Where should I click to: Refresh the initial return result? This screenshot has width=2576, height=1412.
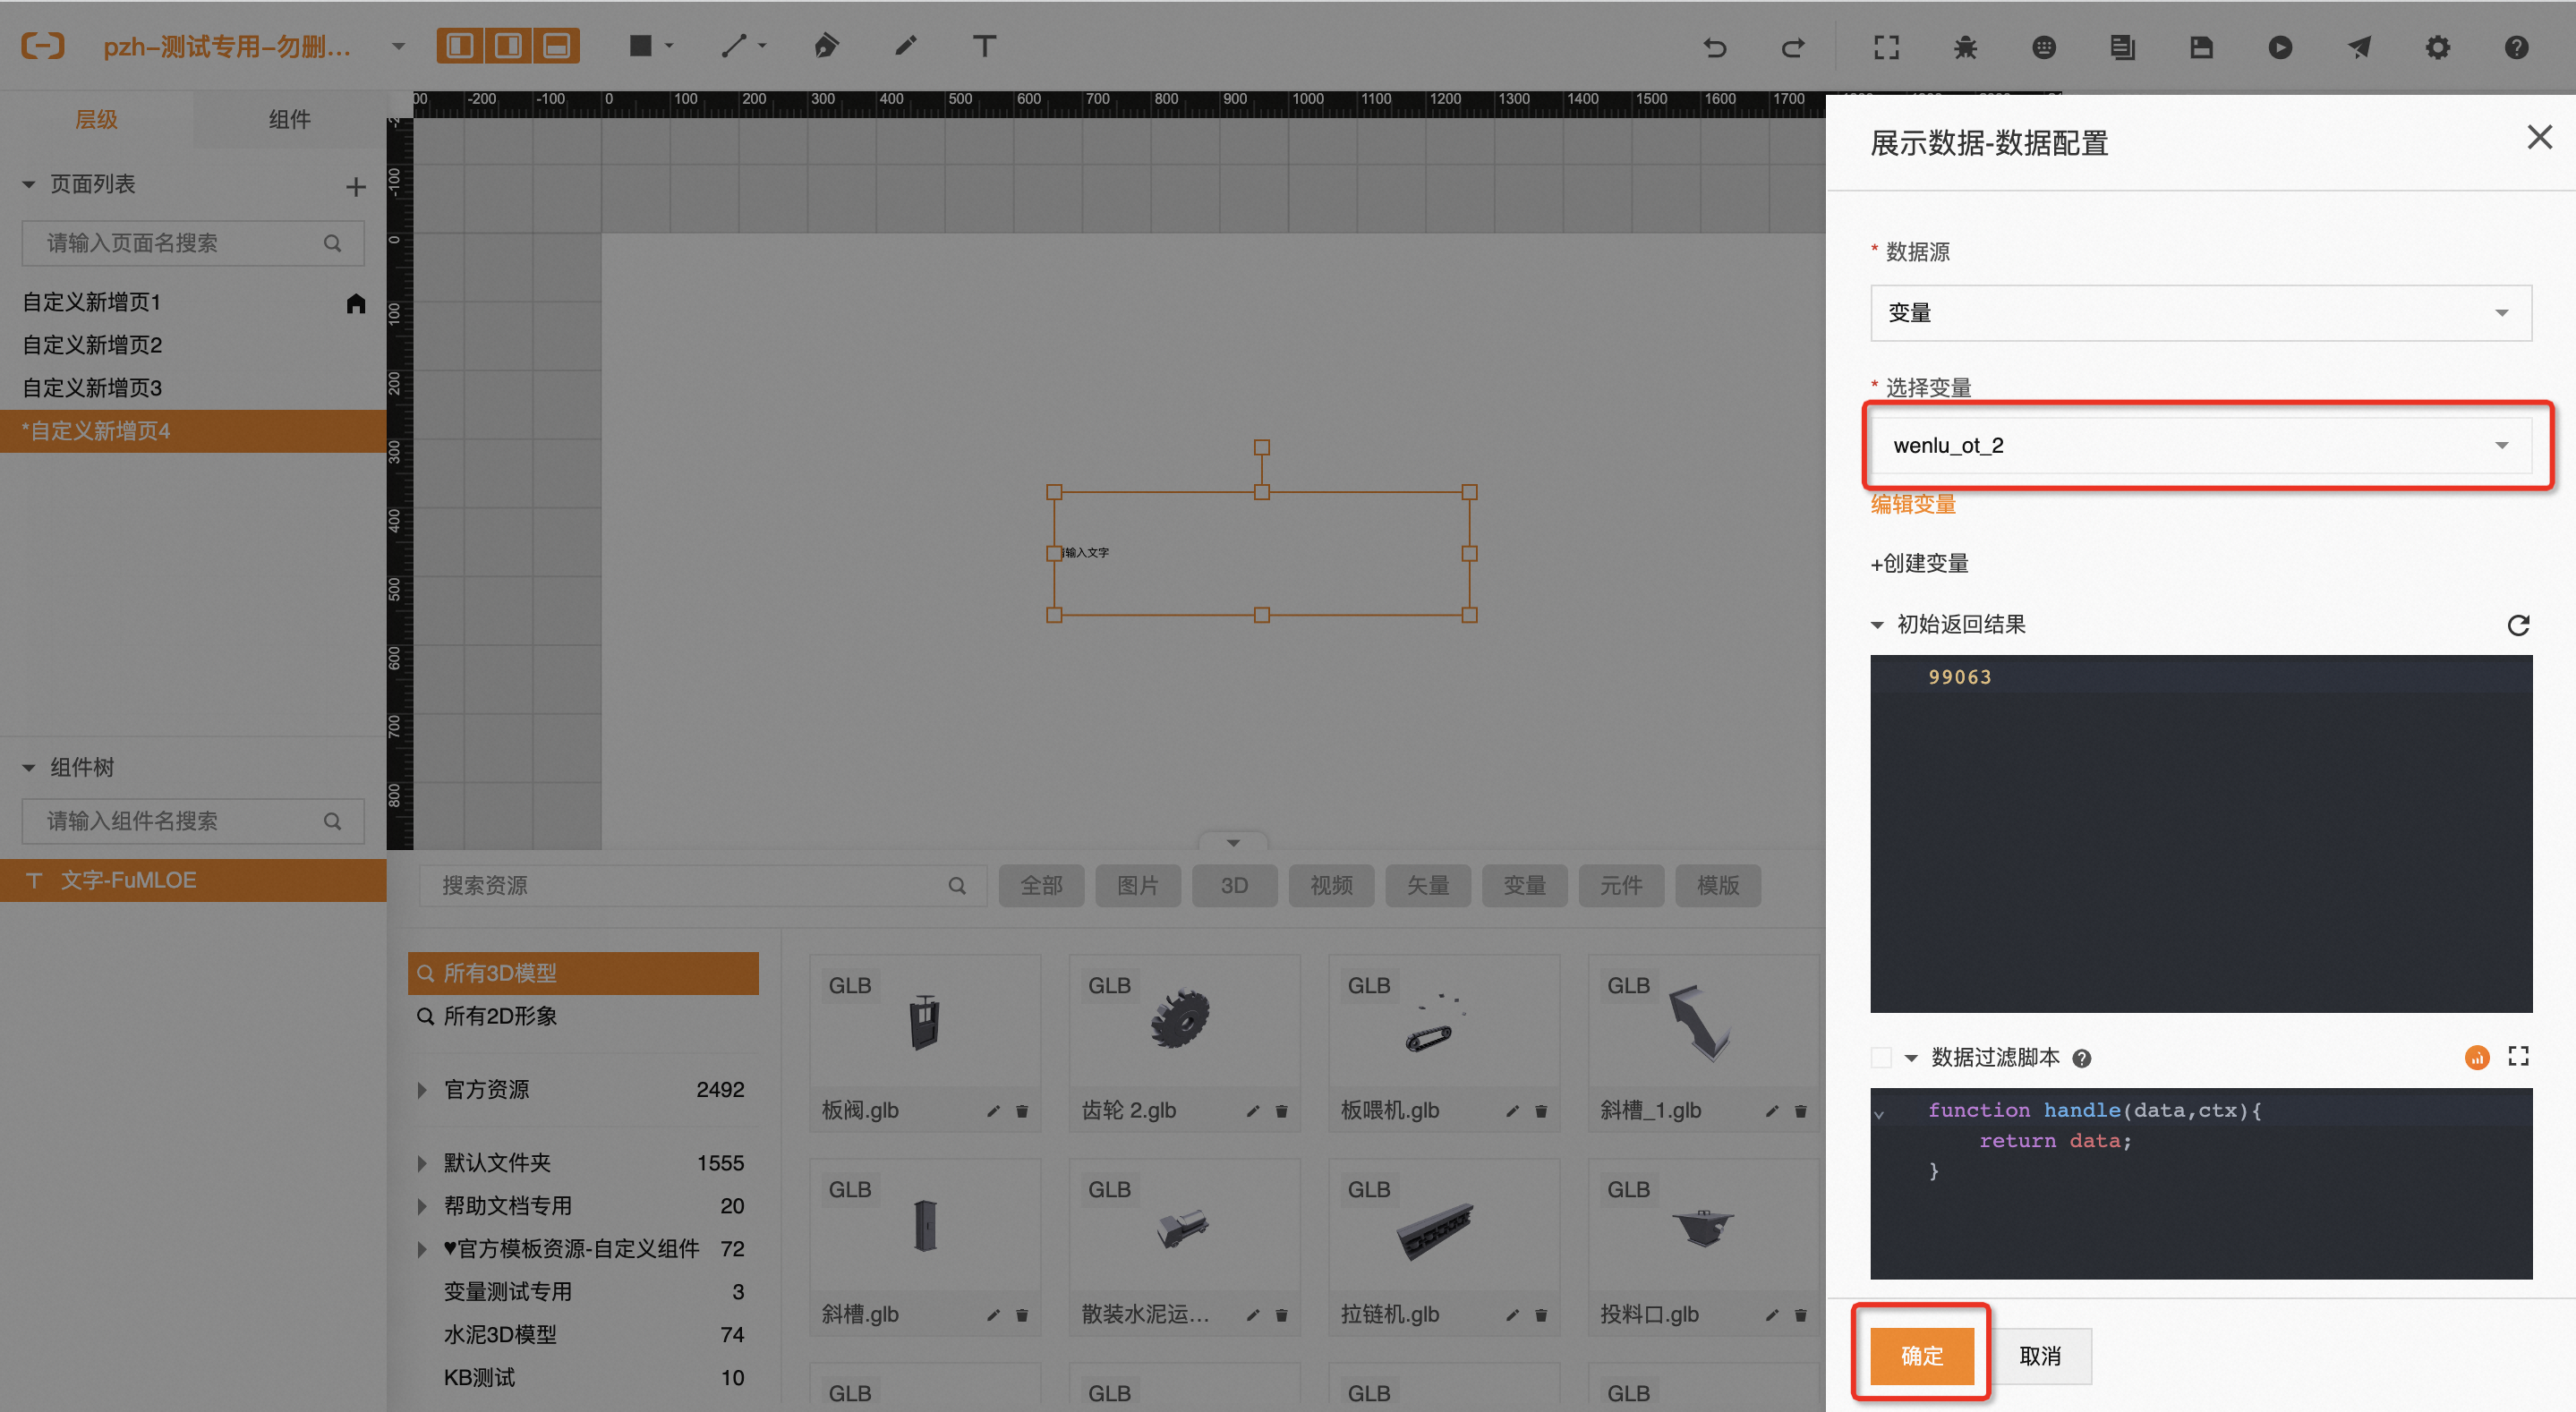pyautogui.click(x=2518, y=625)
